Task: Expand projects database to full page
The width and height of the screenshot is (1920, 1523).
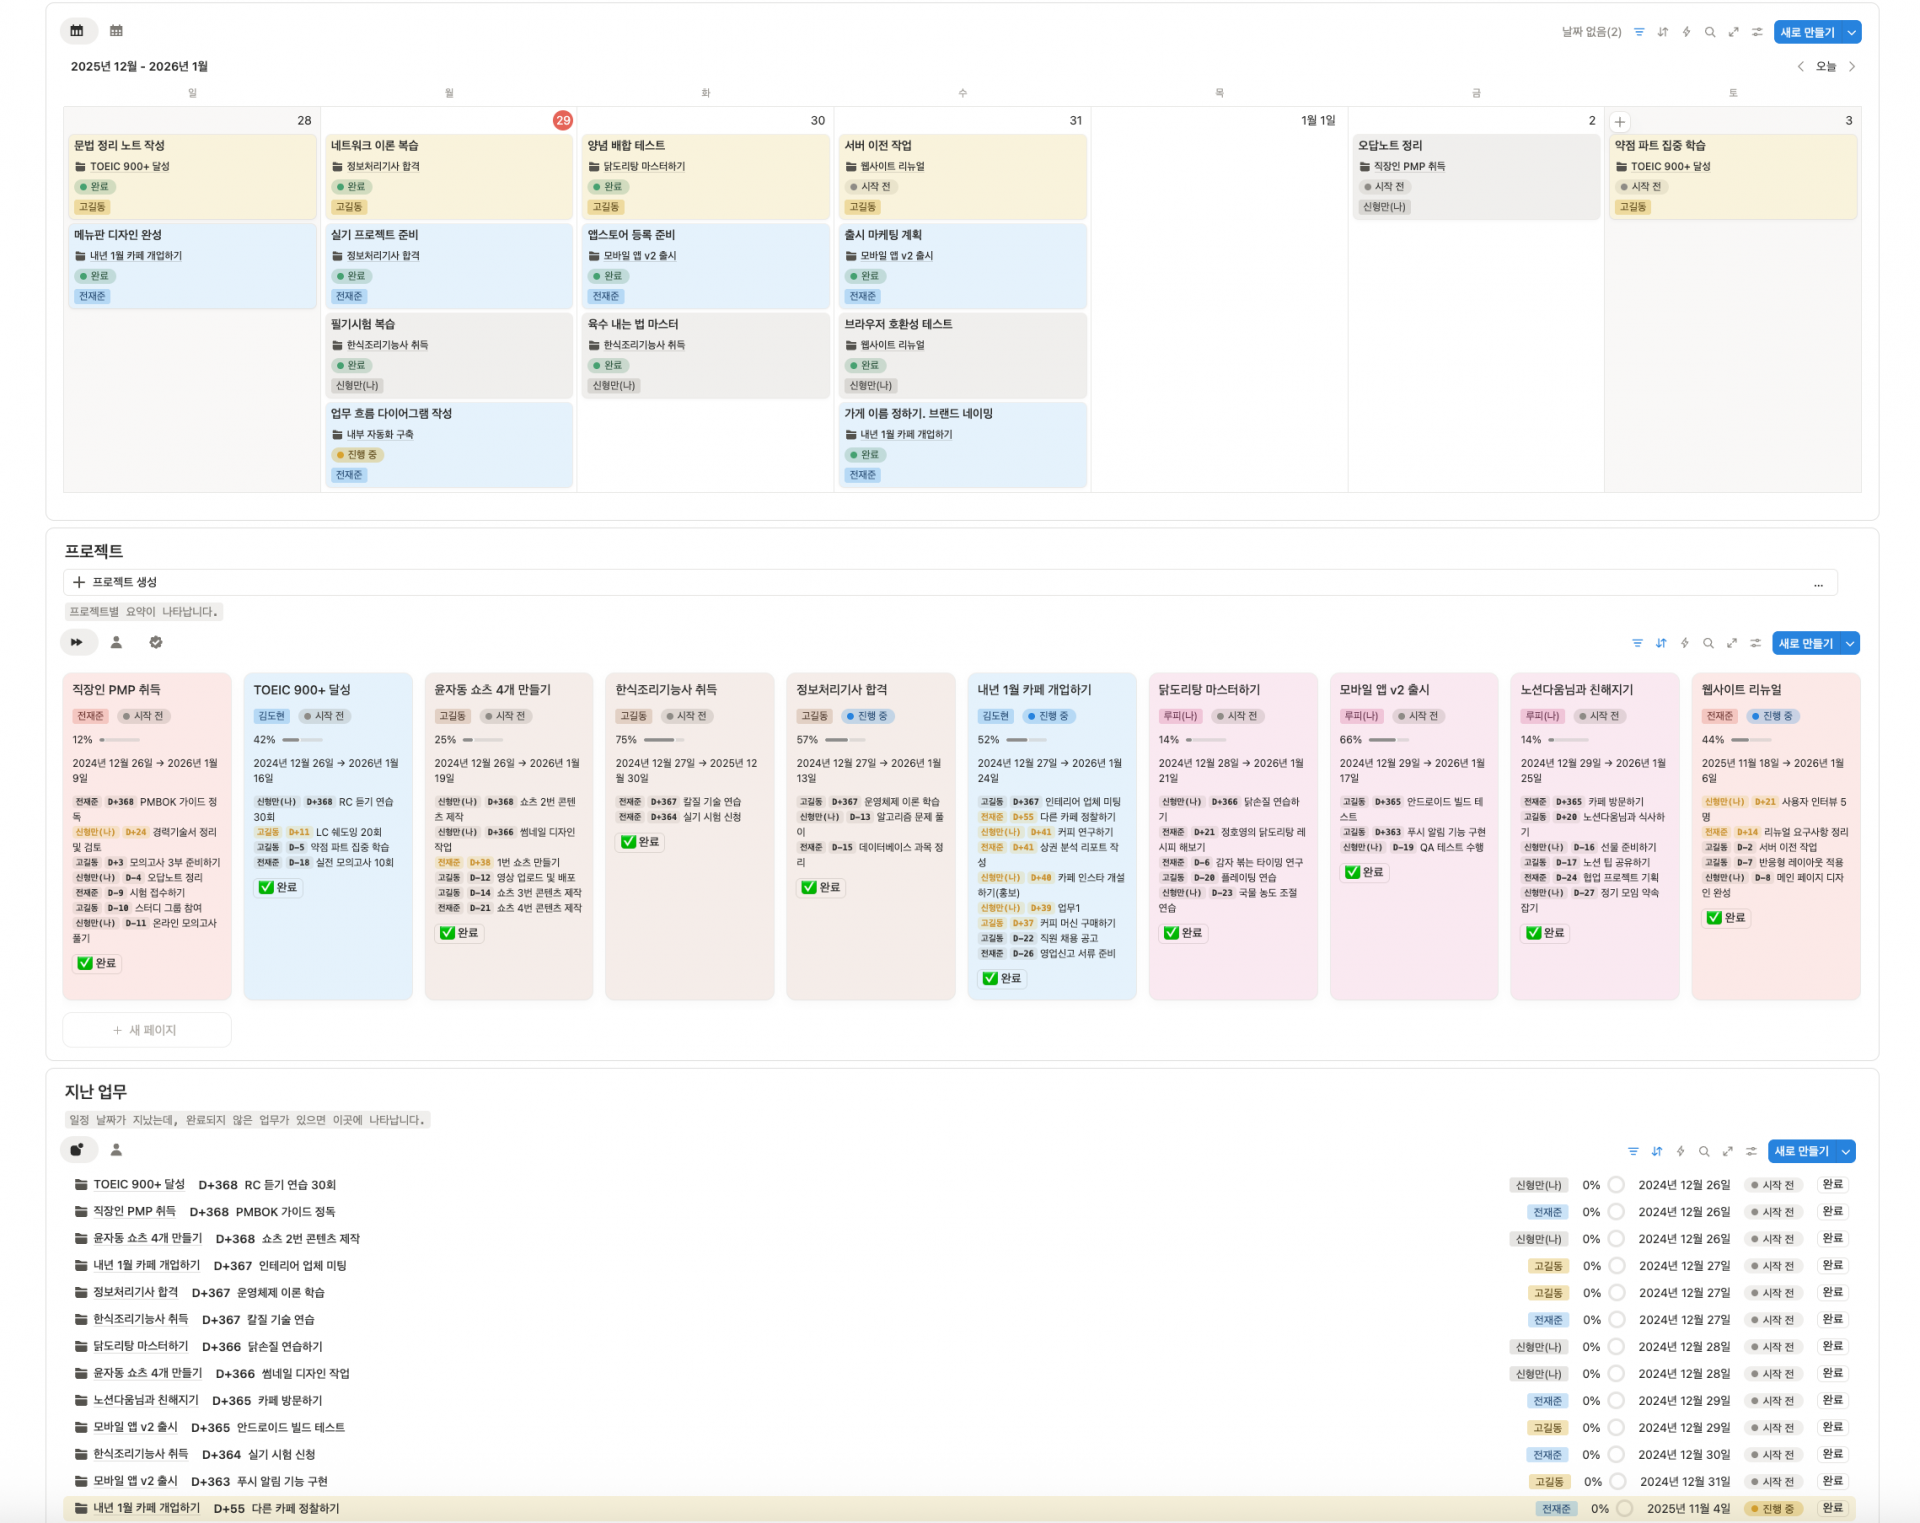Action: (x=1732, y=643)
